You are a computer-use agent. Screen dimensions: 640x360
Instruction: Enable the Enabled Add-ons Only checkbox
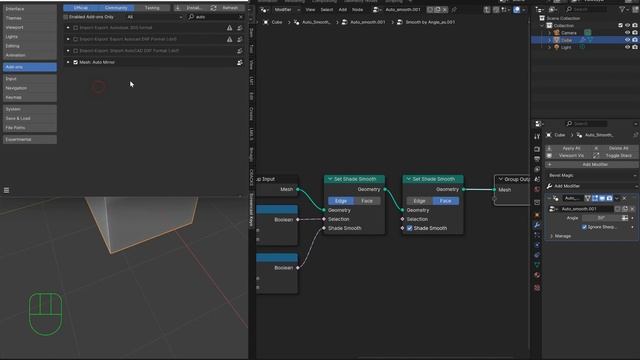(66, 17)
